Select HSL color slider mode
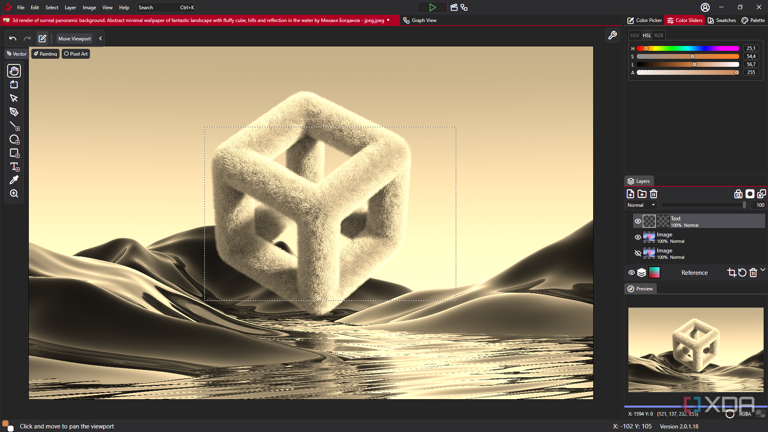This screenshot has width=768, height=432. pyautogui.click(x=647, y=35)
